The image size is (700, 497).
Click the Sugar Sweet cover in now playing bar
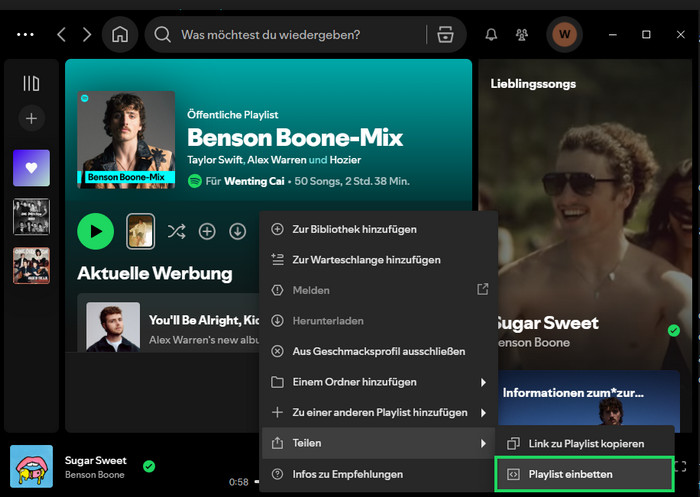pos(31,466)
